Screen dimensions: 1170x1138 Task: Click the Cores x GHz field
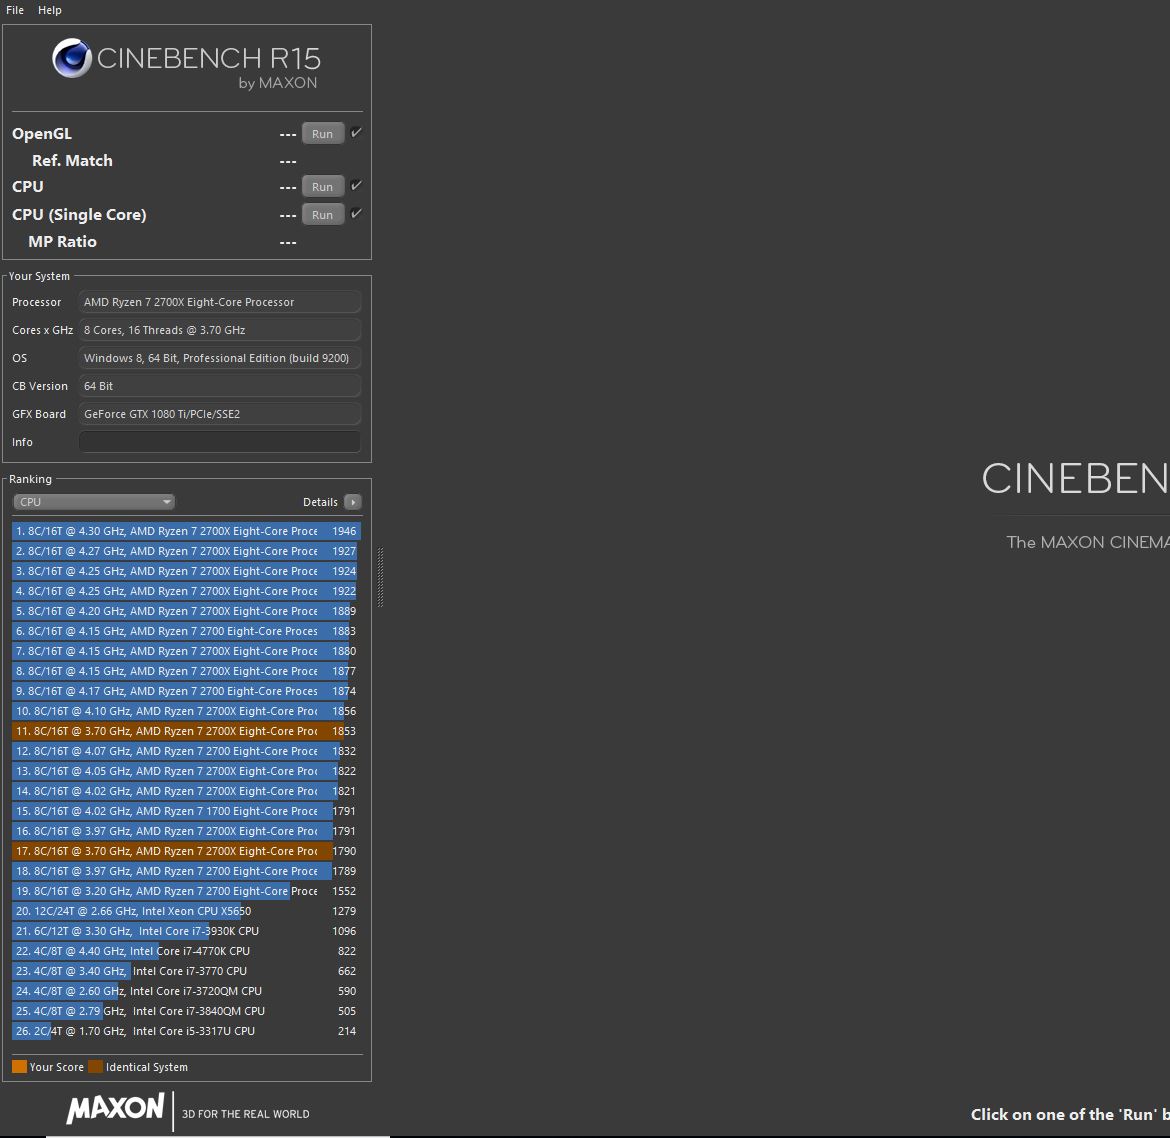click(219, 330)
